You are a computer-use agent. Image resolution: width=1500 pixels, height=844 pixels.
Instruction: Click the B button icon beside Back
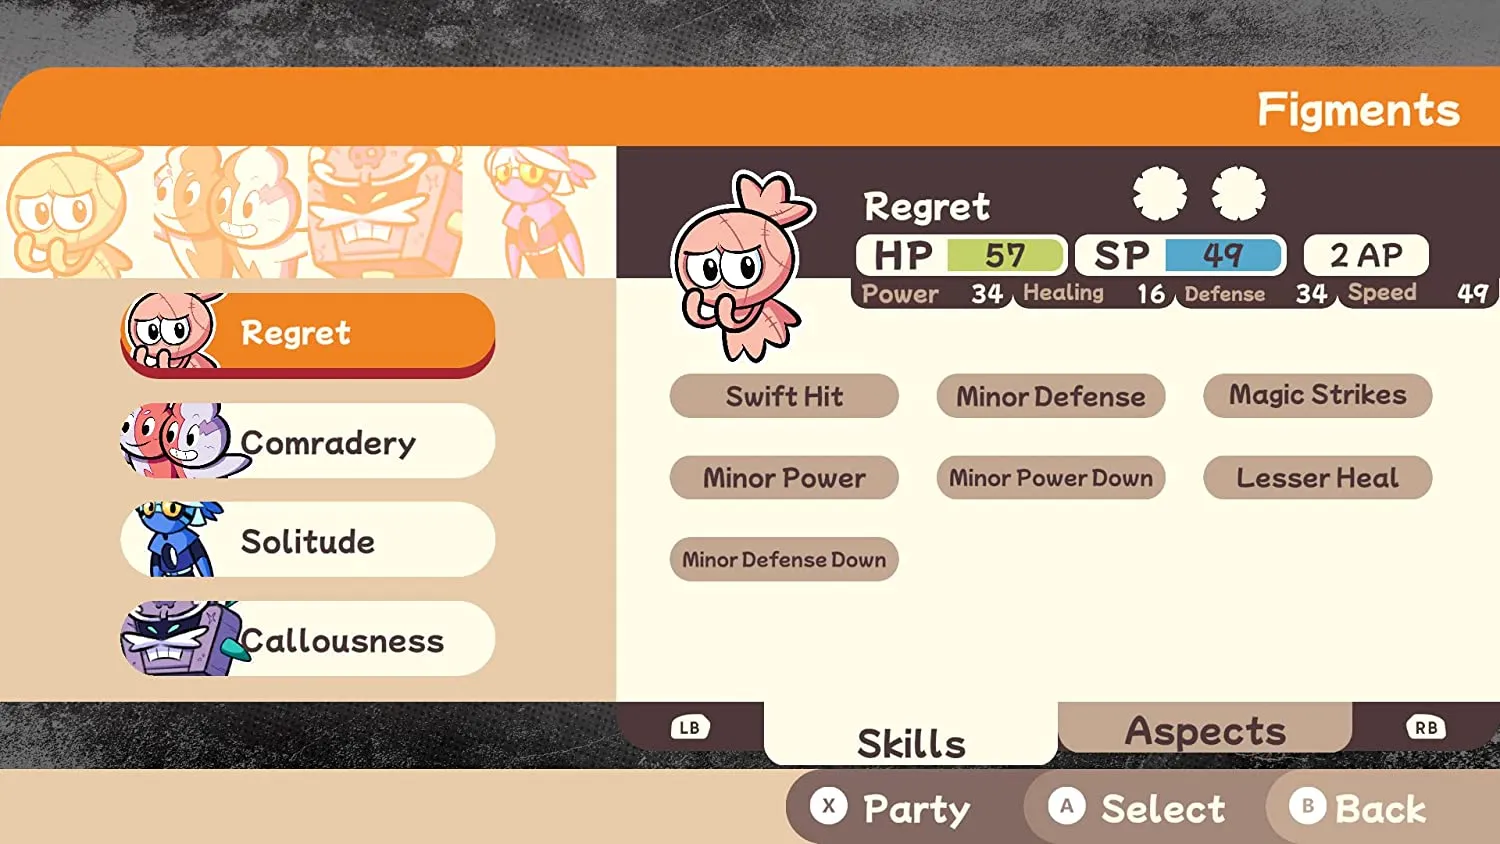tap(1307, 806)
